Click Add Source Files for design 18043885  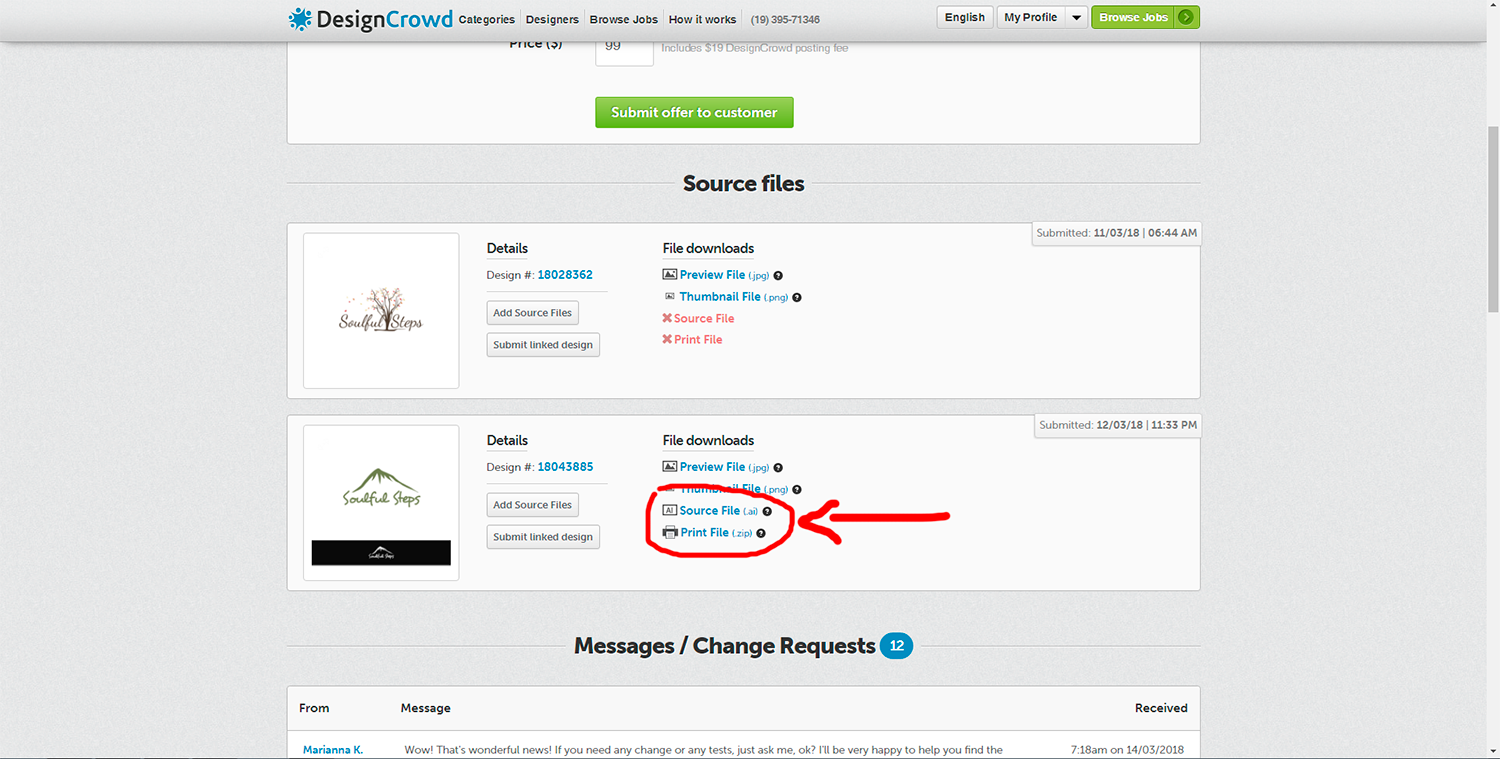point(532,504)
